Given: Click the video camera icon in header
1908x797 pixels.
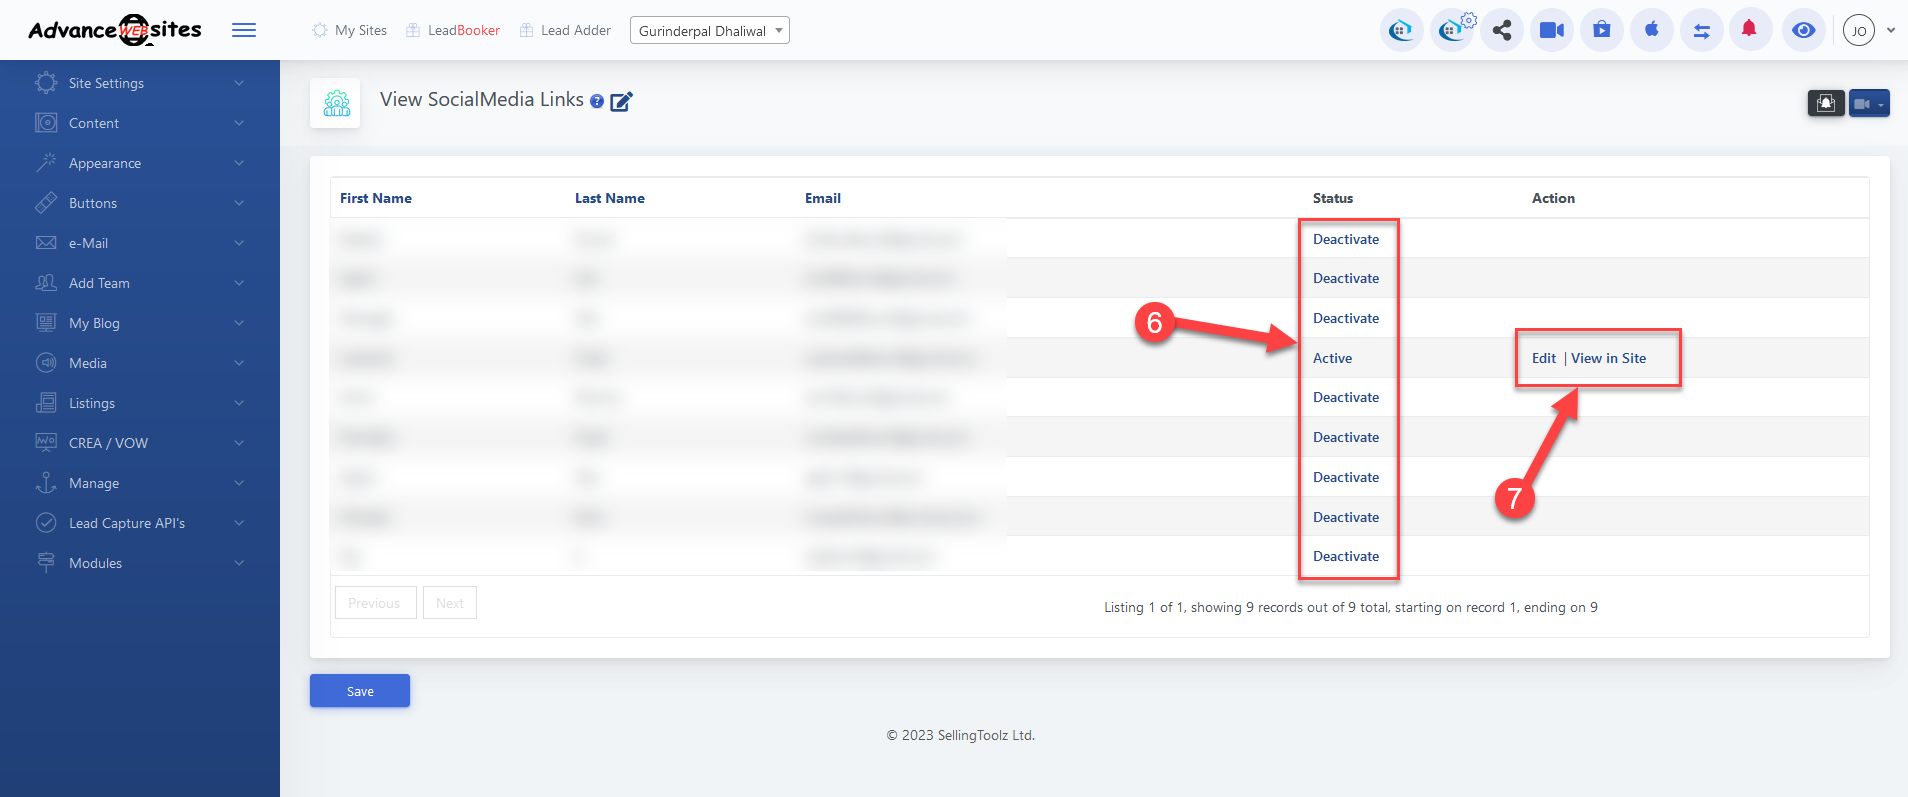Looking at the screenshot, I should [x=1551, y=30].
